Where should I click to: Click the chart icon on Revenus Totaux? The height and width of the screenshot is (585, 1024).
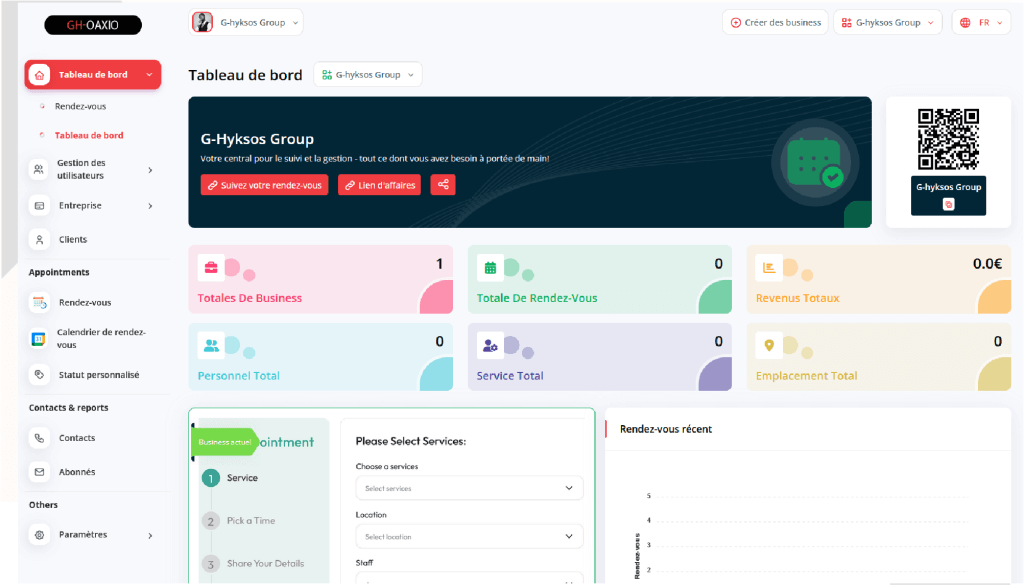click(769, 268)
